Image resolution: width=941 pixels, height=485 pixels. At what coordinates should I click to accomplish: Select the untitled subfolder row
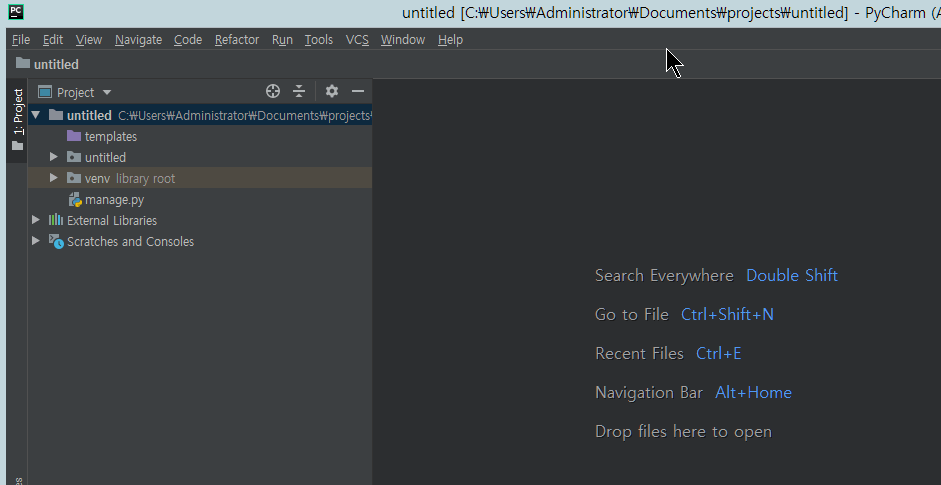coord(200,157)
